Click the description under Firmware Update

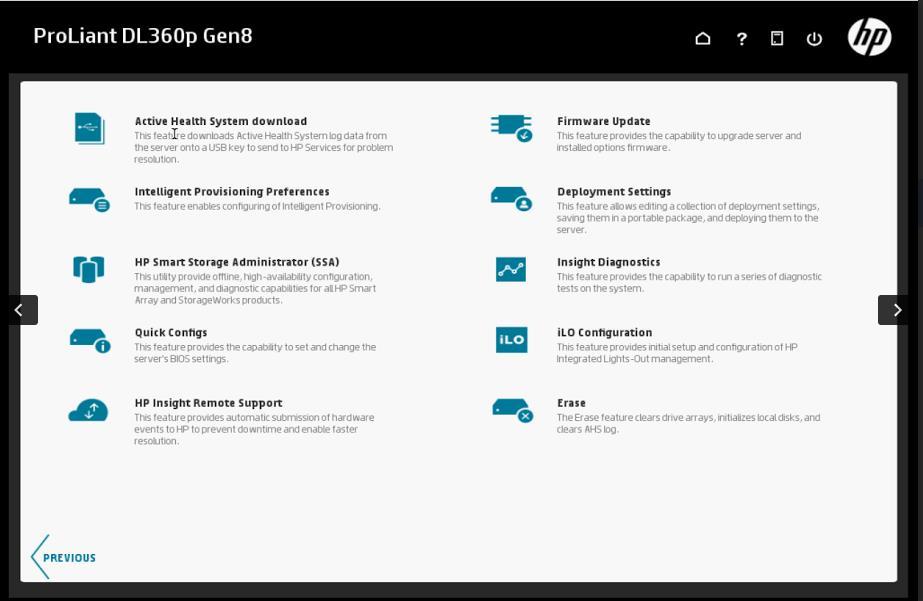(x=679, y=142)
